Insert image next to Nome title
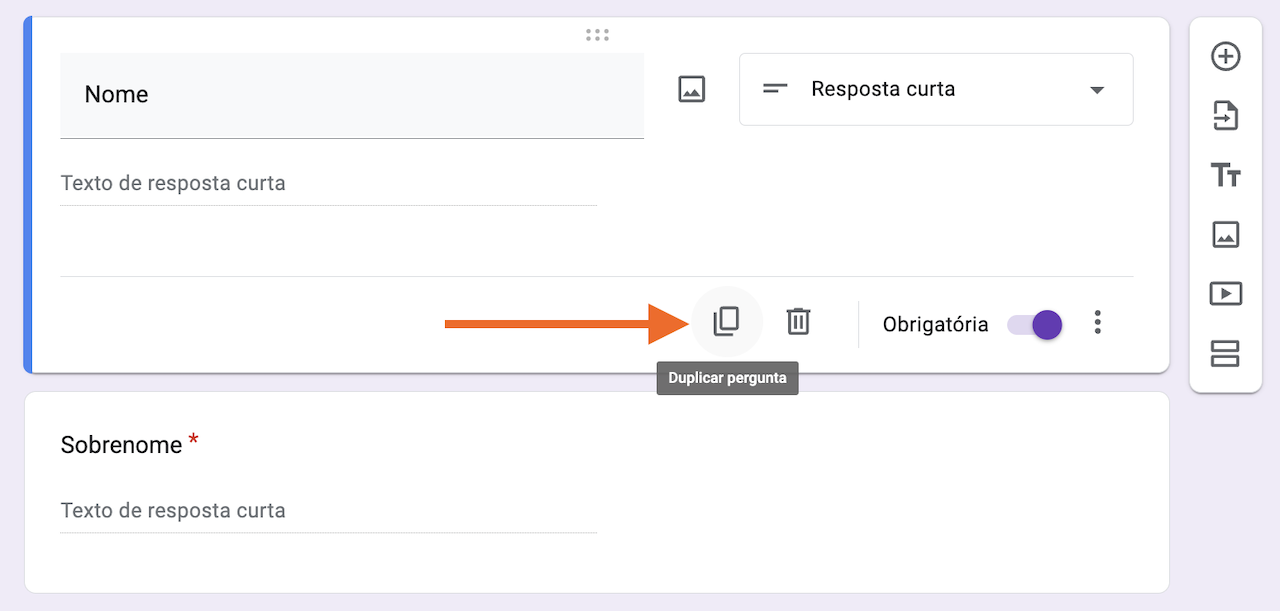 (692, 89)
